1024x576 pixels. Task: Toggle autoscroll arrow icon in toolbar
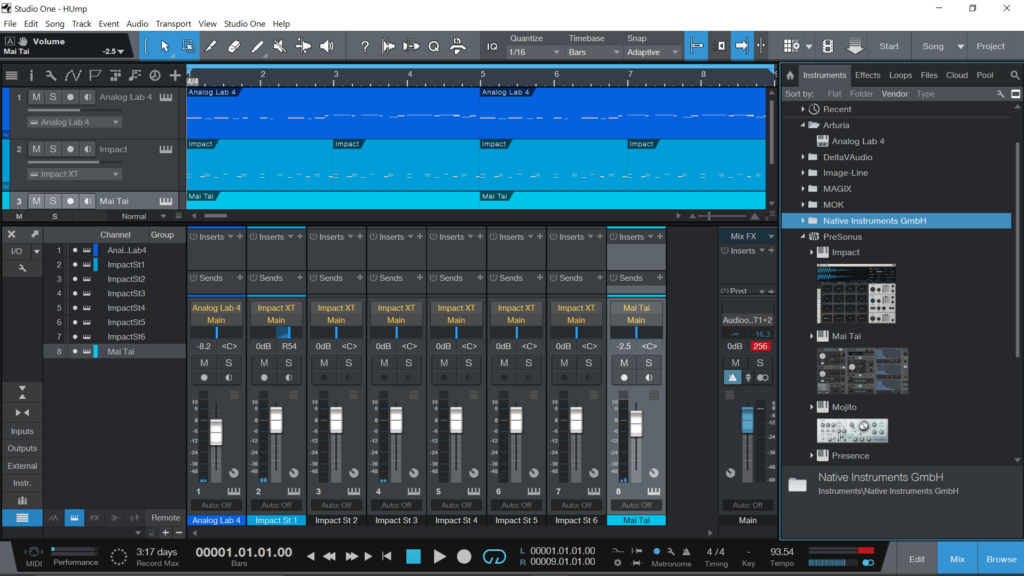741,46
